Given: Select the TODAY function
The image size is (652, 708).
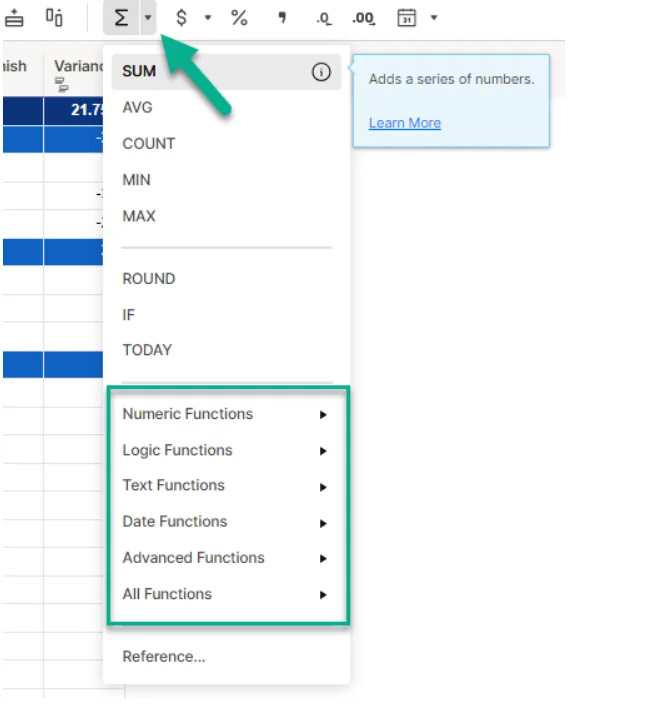Looking at the screenshot, I should [x=226, y=350].
